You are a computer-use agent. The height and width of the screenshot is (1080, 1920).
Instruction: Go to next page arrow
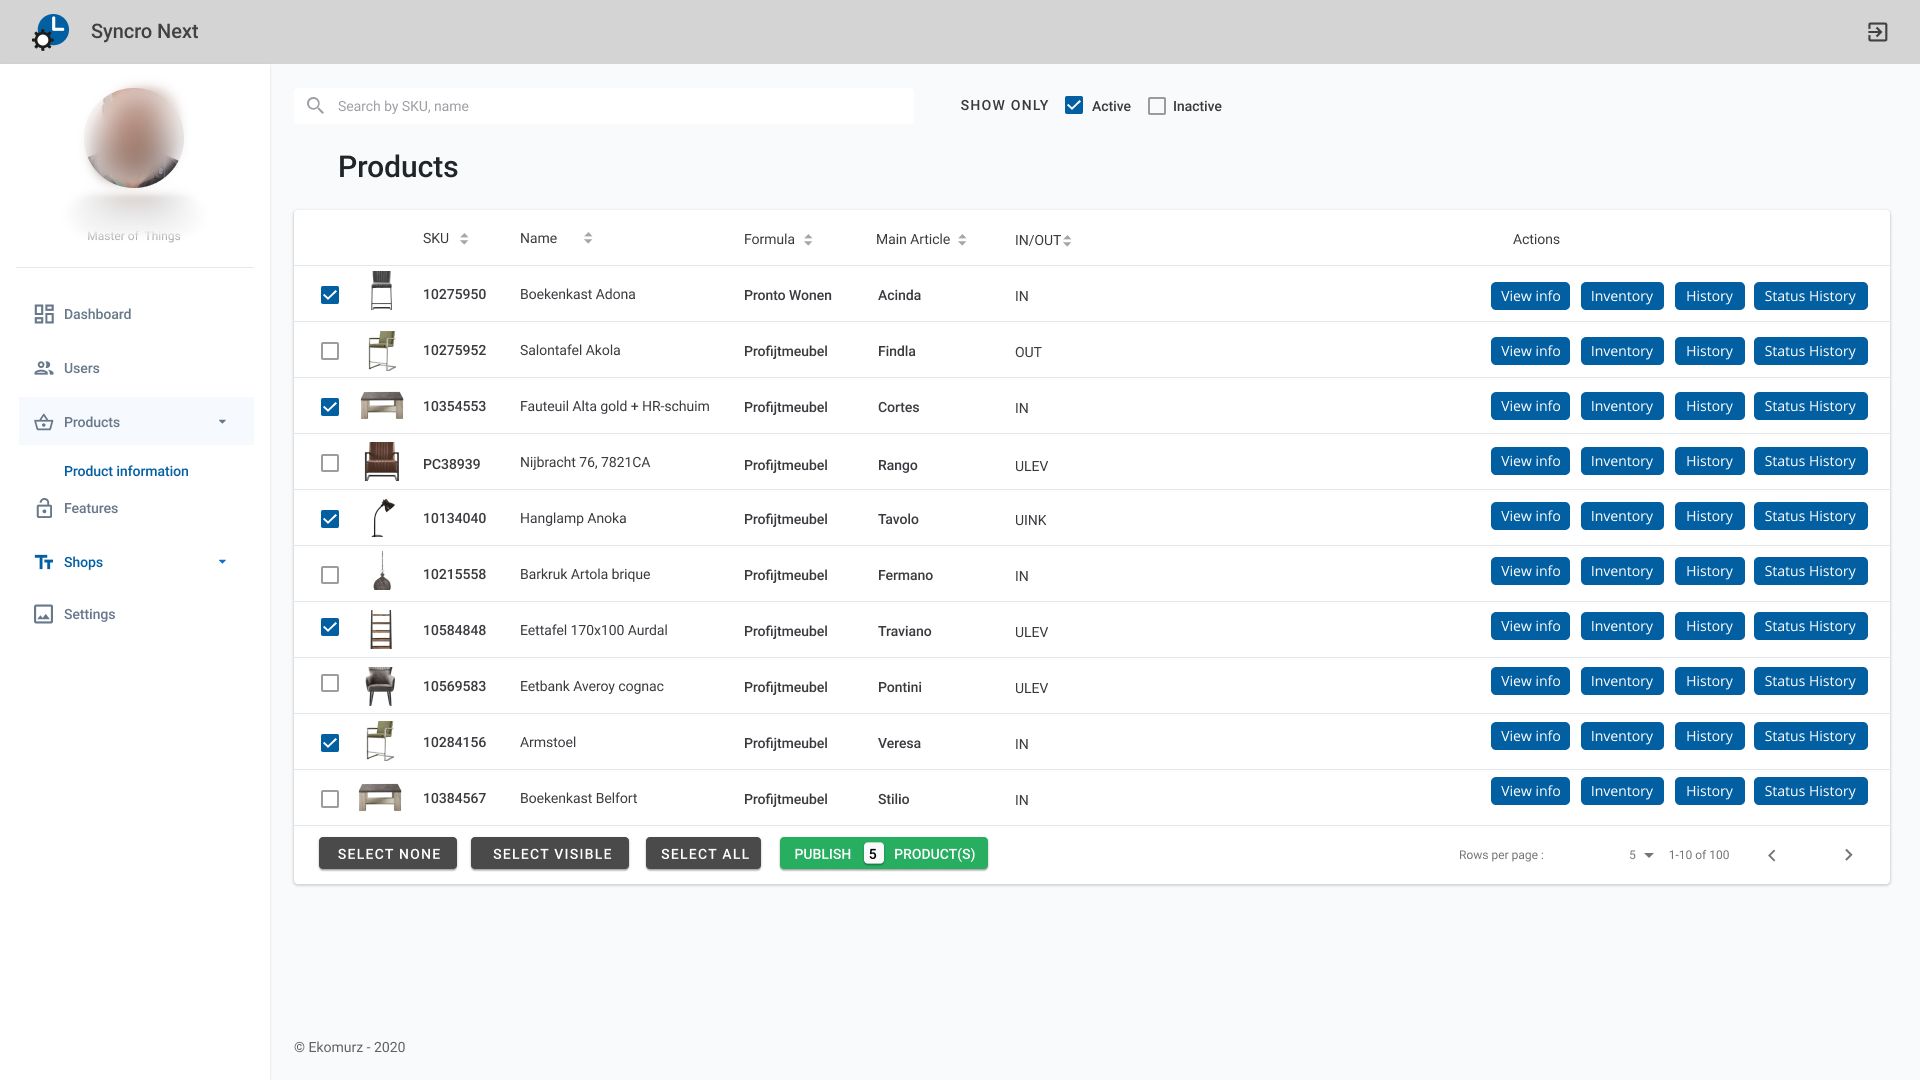(x=1848, y=855)
